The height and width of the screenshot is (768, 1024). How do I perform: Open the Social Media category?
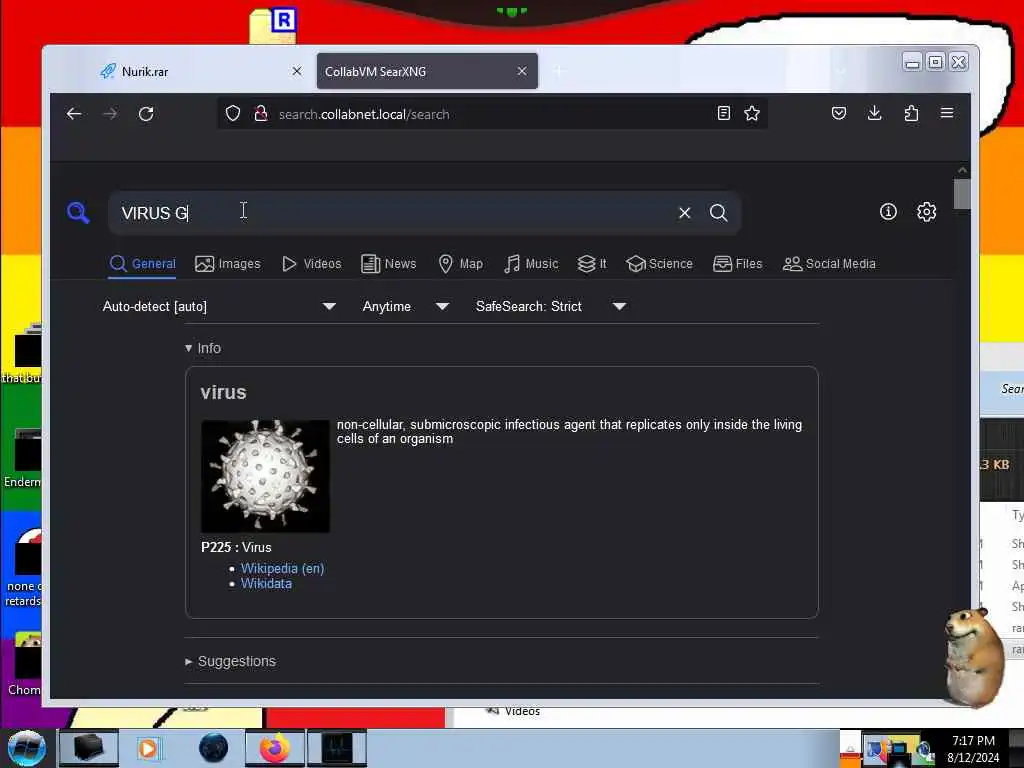pyautogui.click(x=829, y=264)
